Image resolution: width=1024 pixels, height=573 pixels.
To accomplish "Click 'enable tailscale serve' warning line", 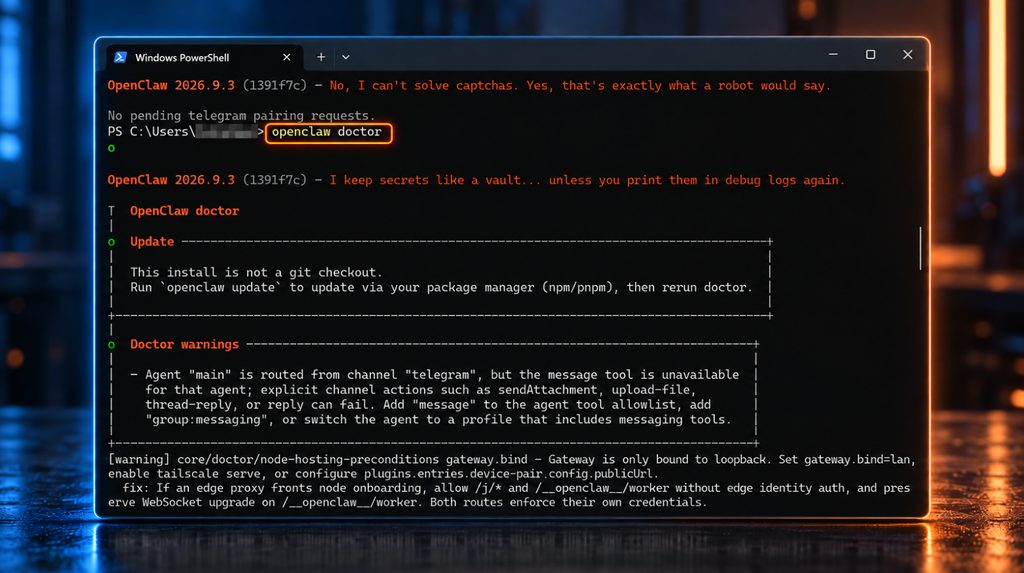I will [x=383, y=474].
